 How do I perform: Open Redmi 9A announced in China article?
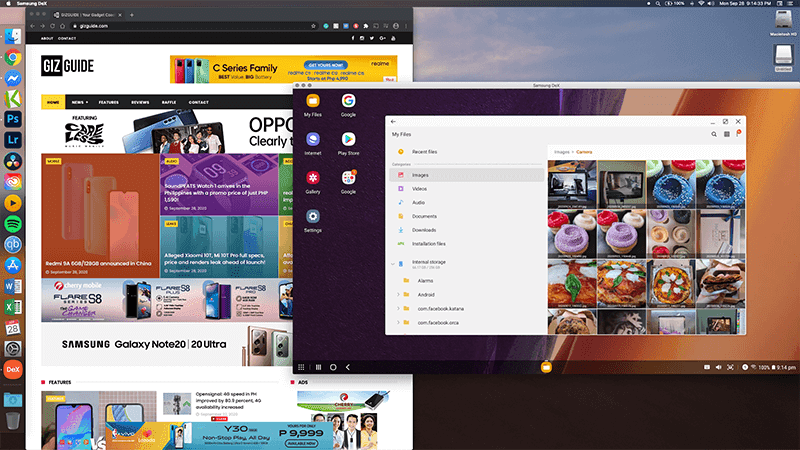pos(100,216)
